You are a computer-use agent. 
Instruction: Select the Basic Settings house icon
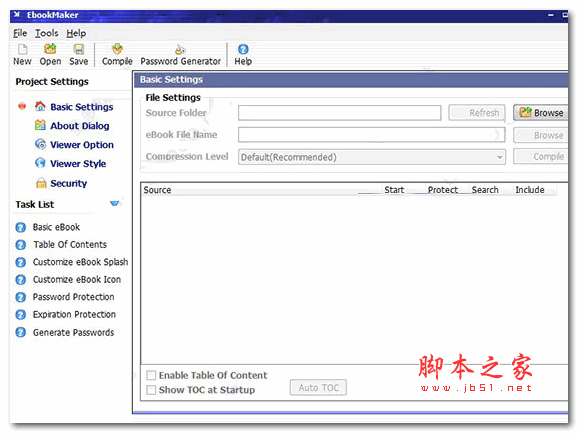coord(40,106)
